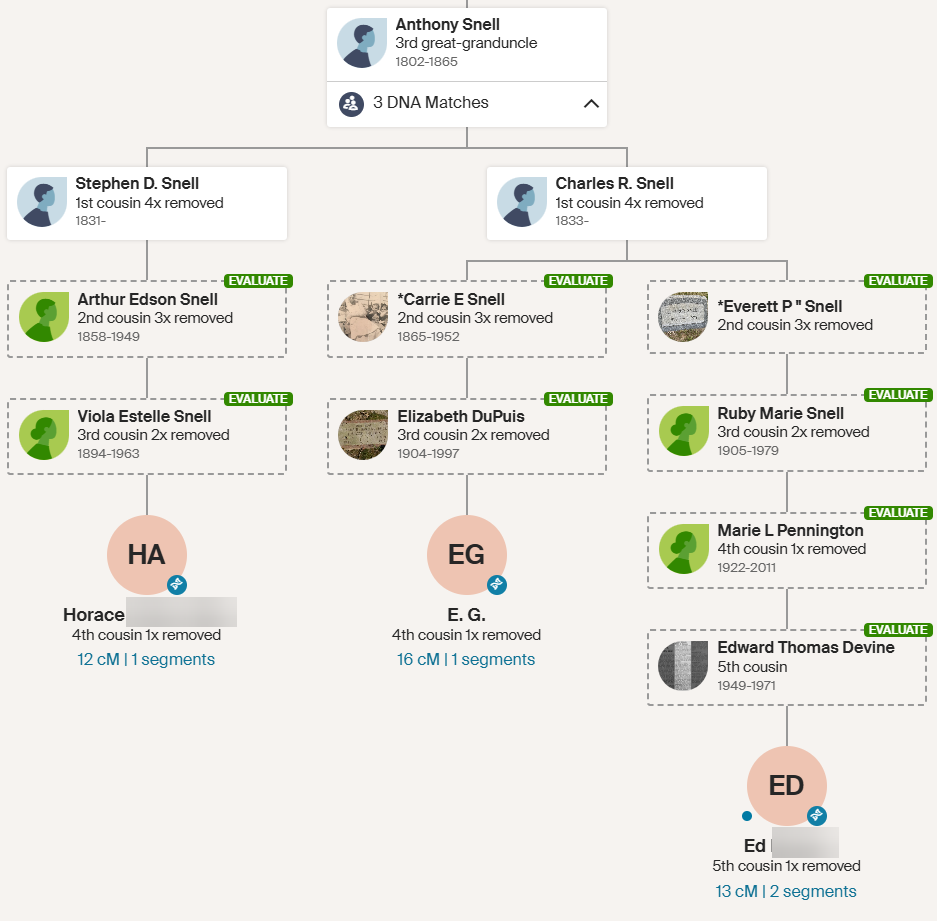Viewport: 937px width, 921px height.
Task: Open Carrie E Snell's photo thumbnail
Action: tap(363, 318)
